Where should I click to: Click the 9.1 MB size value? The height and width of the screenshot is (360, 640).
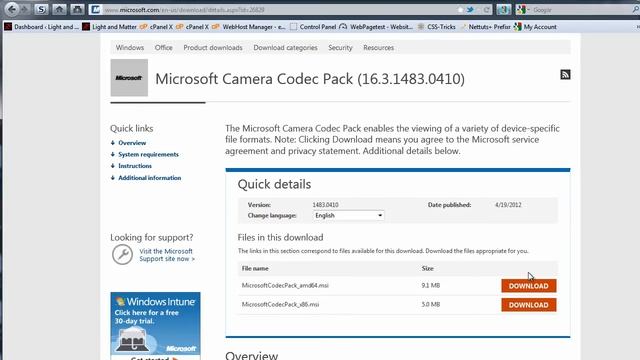click(x=431, y=285)
